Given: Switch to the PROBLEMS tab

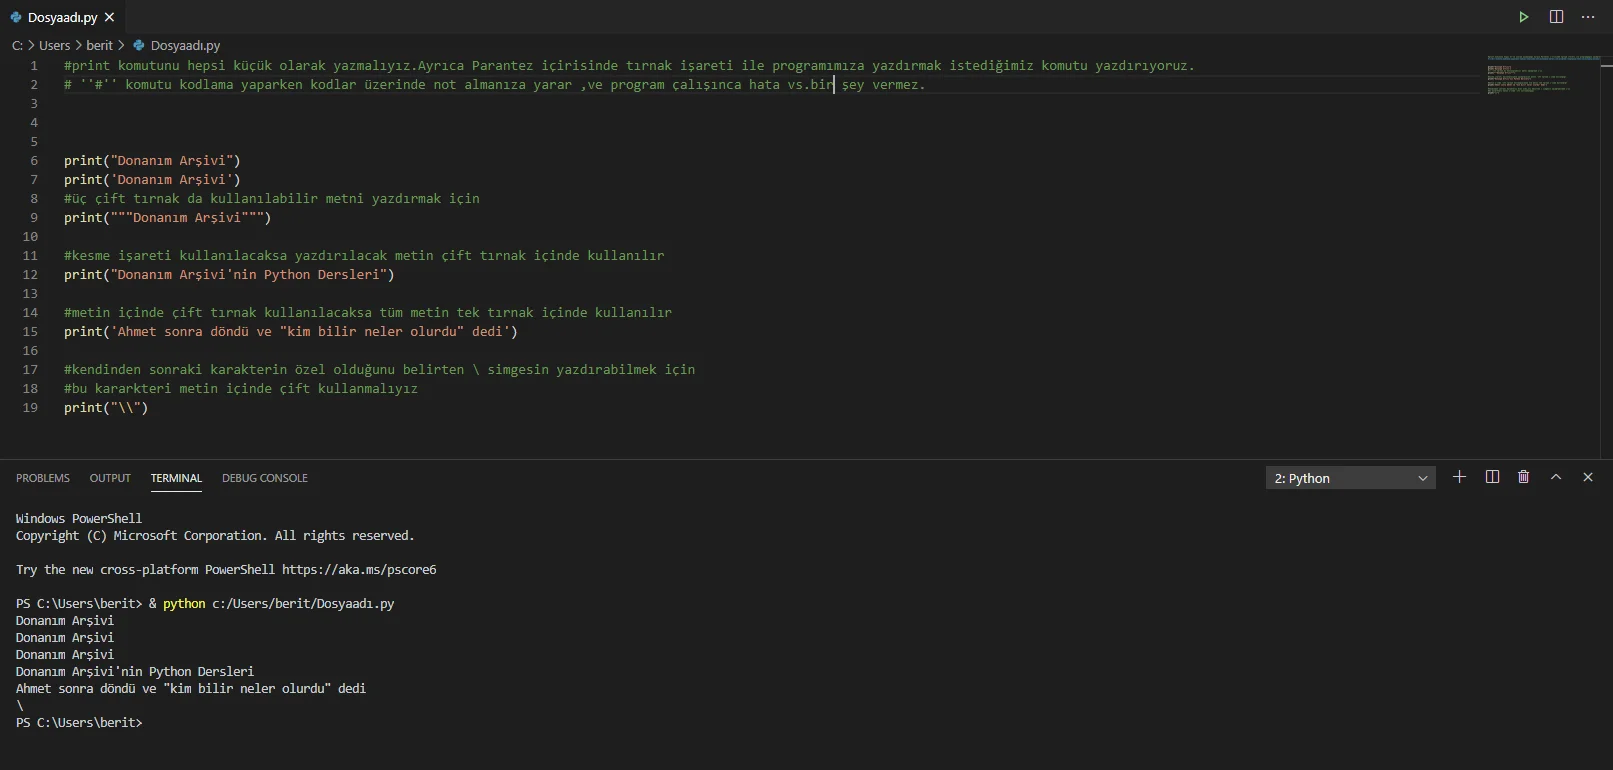Looking at the screenshot, I should click(x=43, y=478).
